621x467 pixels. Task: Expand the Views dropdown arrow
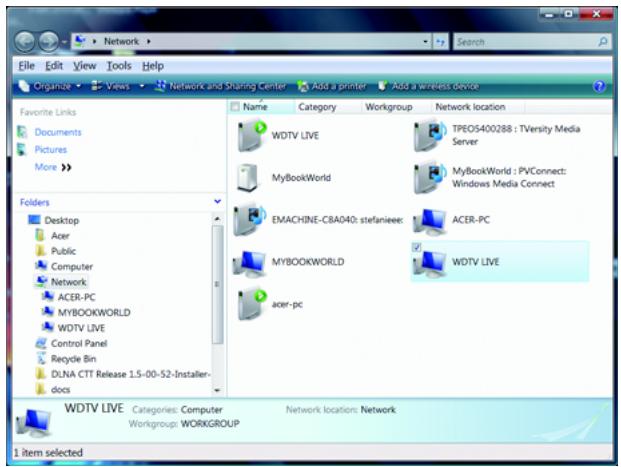(142, 86)
